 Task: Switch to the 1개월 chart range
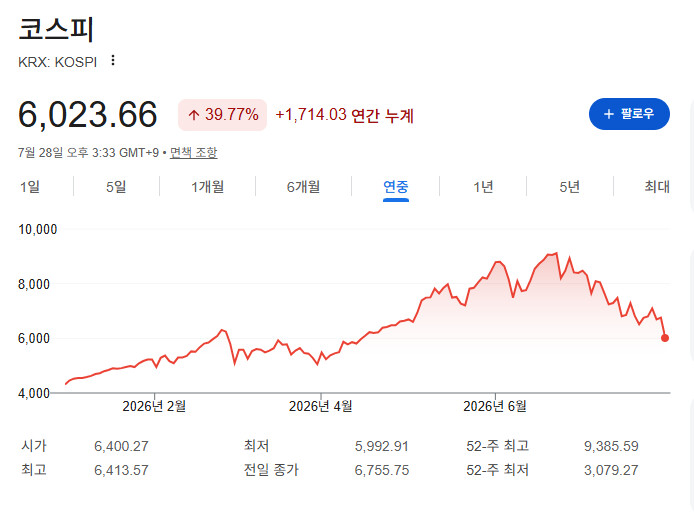click(x=207, y=186)
